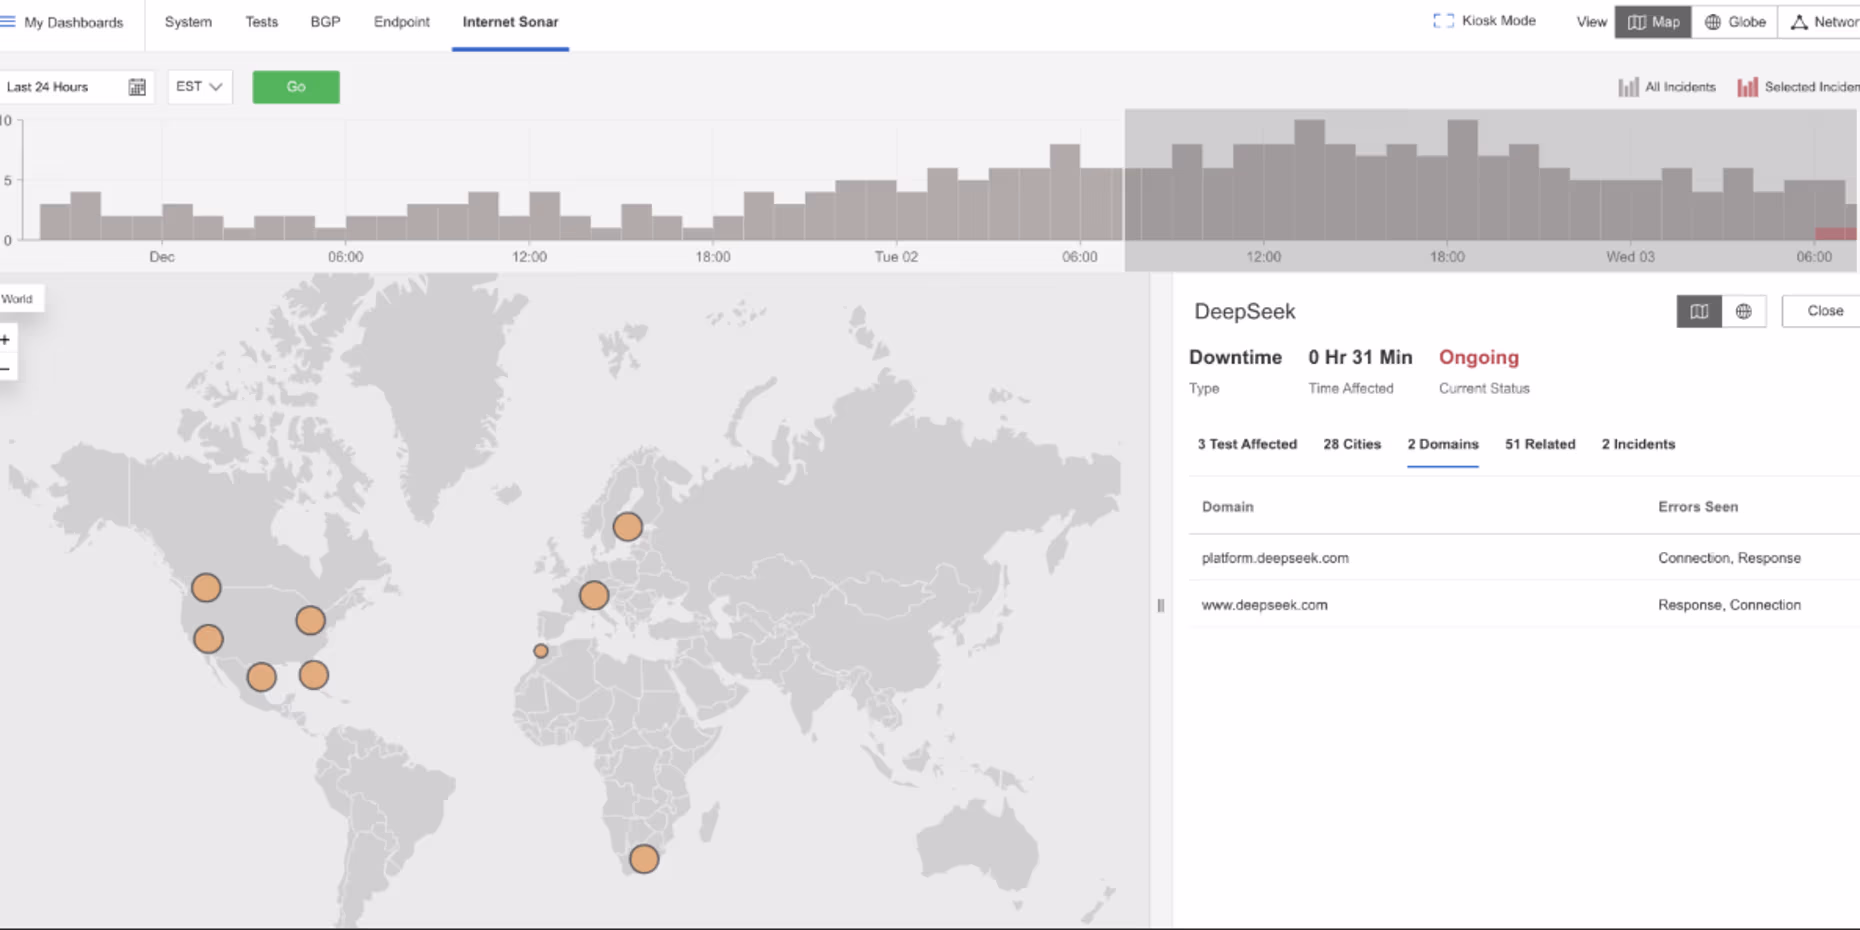
Task: Show the 2 Incidents tab
Action: 1638,444
